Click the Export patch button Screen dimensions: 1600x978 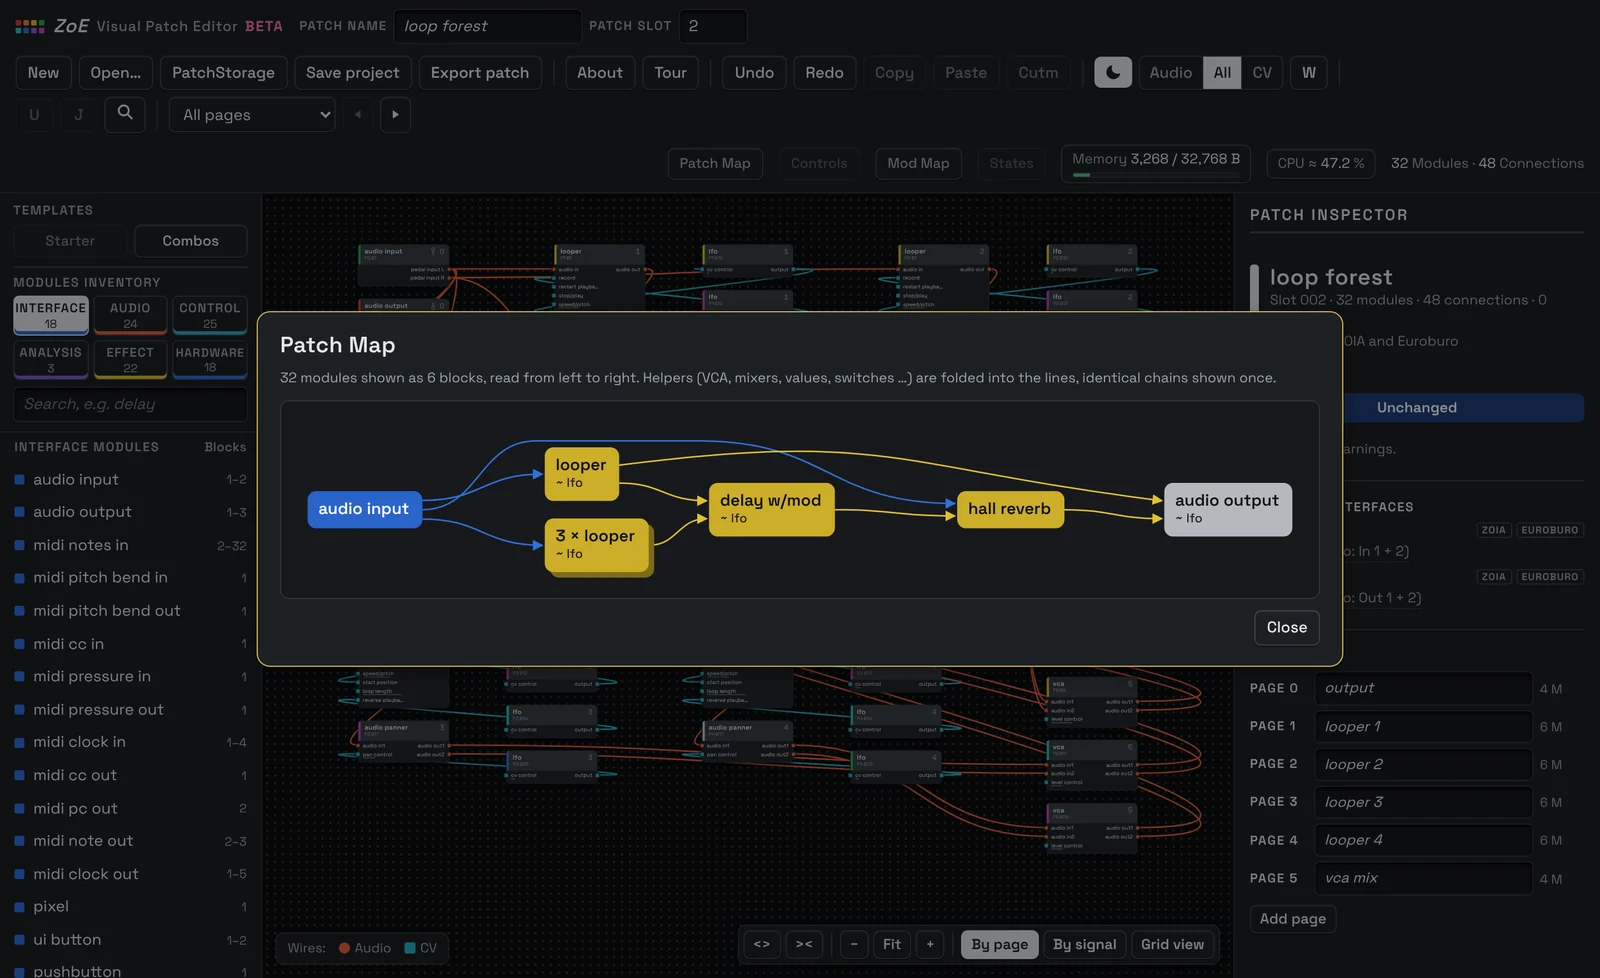pos(480,72)
